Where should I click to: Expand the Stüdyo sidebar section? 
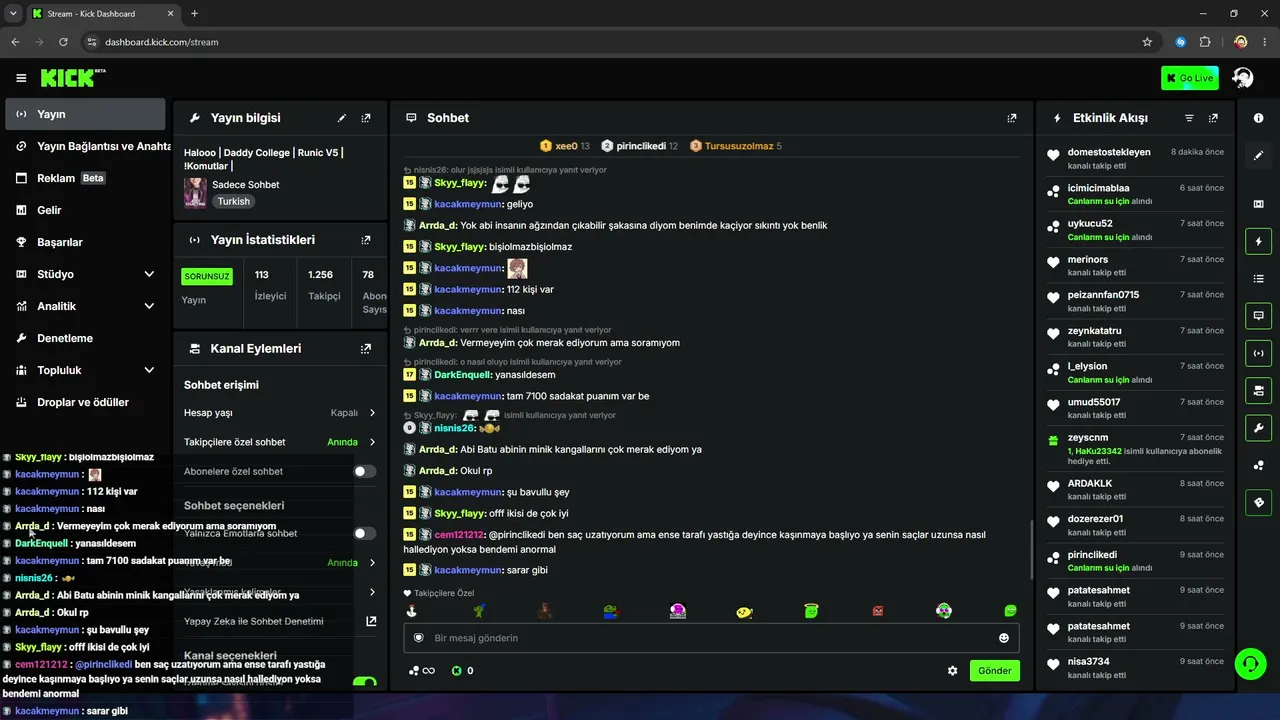85,274
